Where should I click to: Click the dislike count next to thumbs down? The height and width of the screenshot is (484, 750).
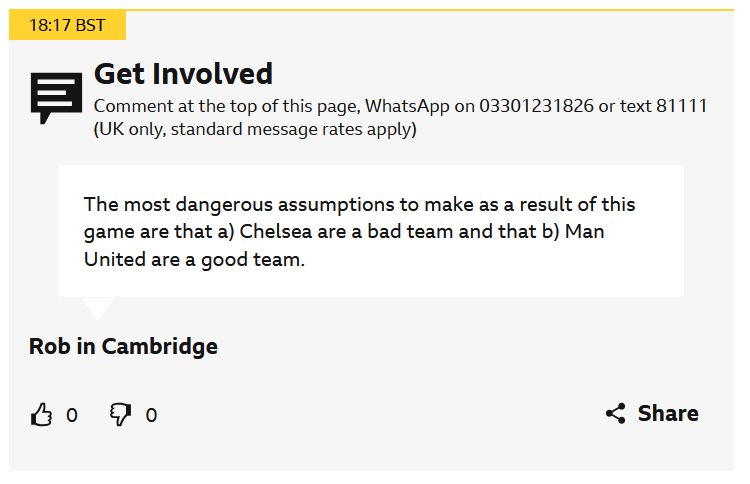coord(151,415)
